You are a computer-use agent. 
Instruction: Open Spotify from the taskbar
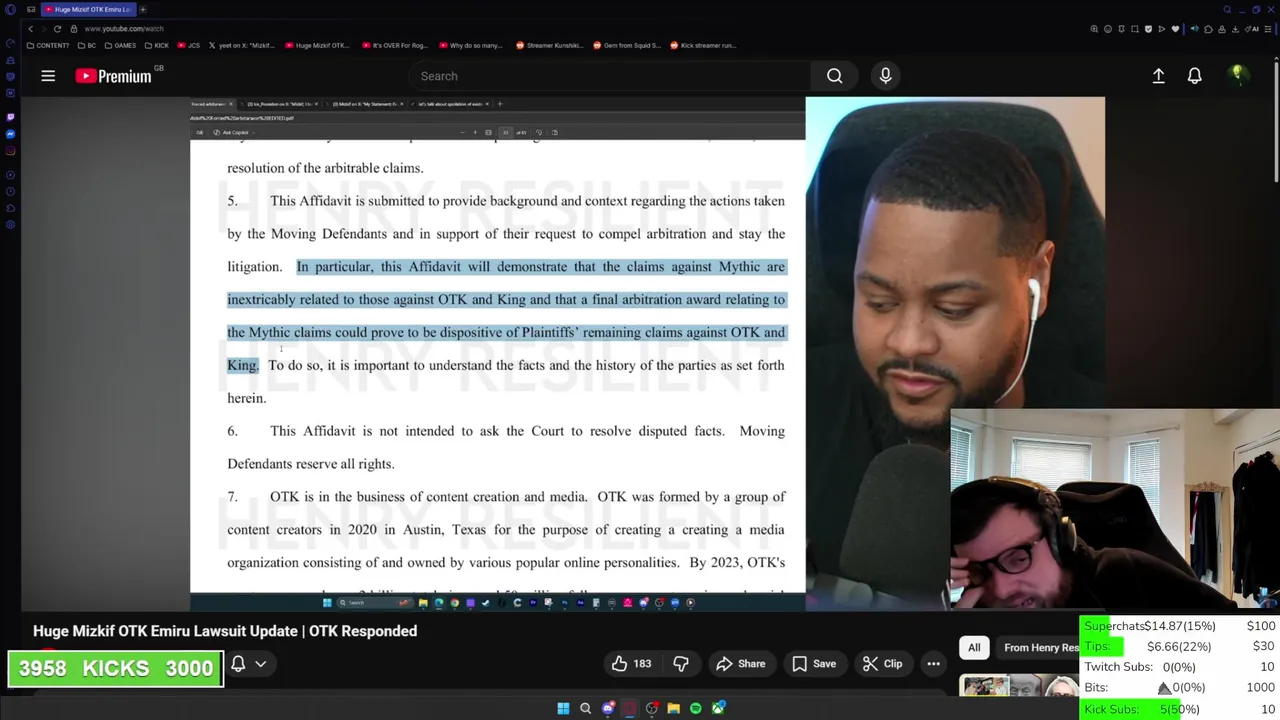(x=696, y=708)
